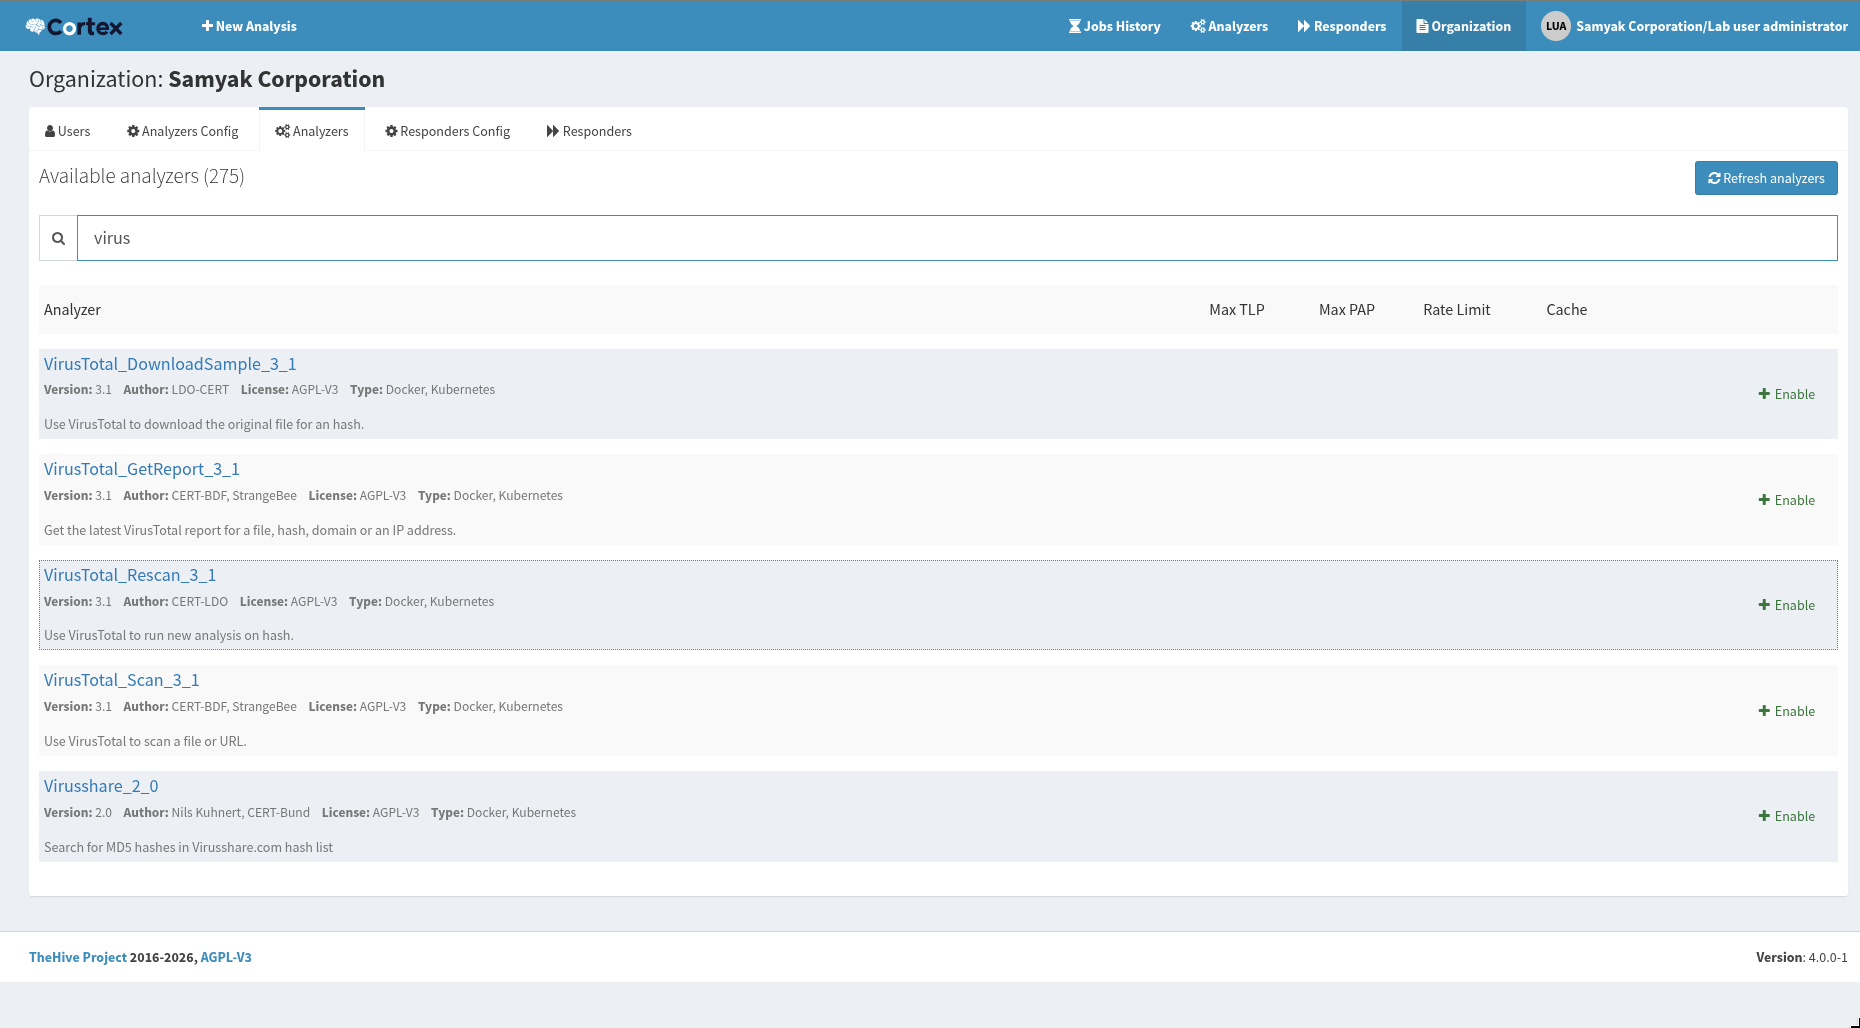Image resolution: width=1860 pixels, height=1028 pixels.
Task: Open the Organization page in the navbar
Action: pyautogui.click(x=1463, y=26)
